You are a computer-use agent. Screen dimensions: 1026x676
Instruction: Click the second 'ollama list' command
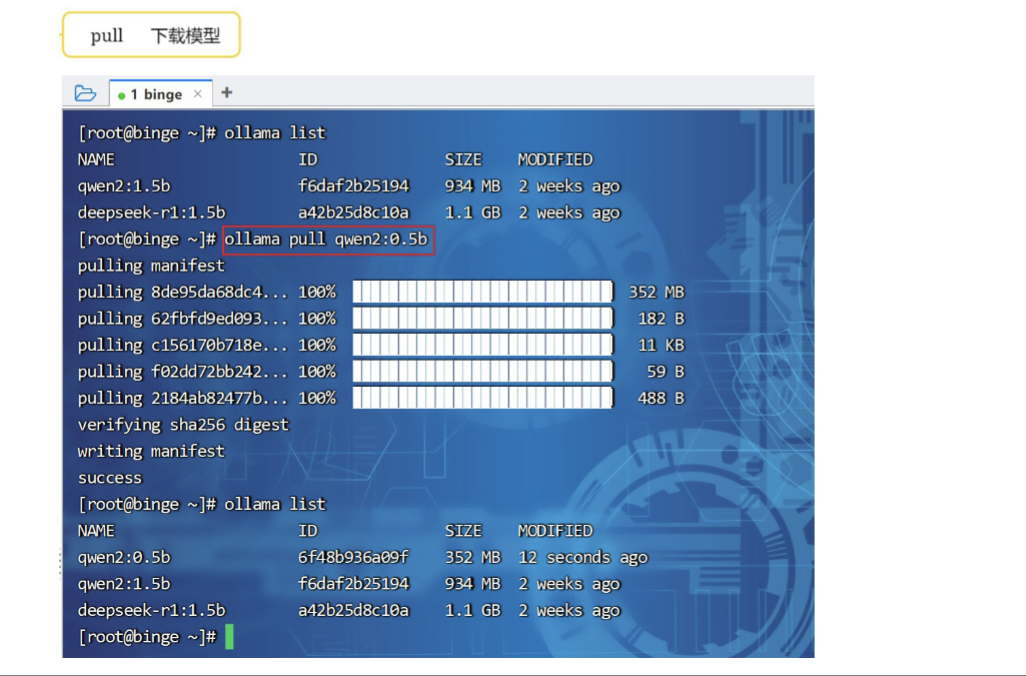[275, 505]
